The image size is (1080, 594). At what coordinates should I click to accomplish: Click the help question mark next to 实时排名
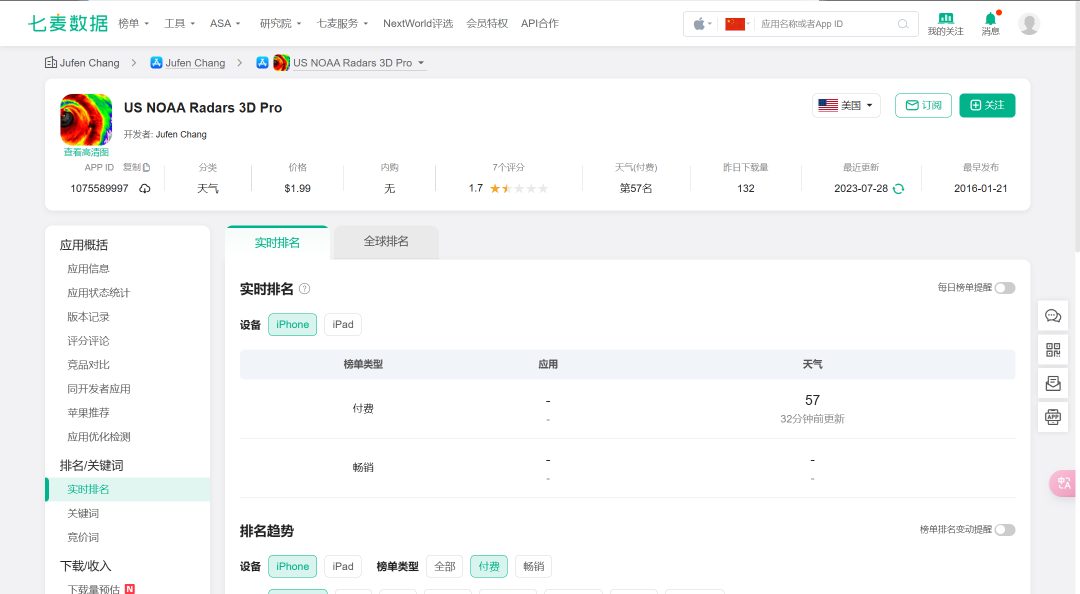pos(304,289)
